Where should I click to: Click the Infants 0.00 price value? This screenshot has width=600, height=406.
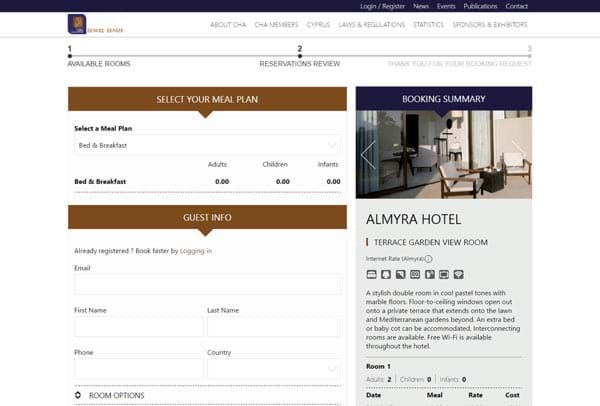point(333,182)
